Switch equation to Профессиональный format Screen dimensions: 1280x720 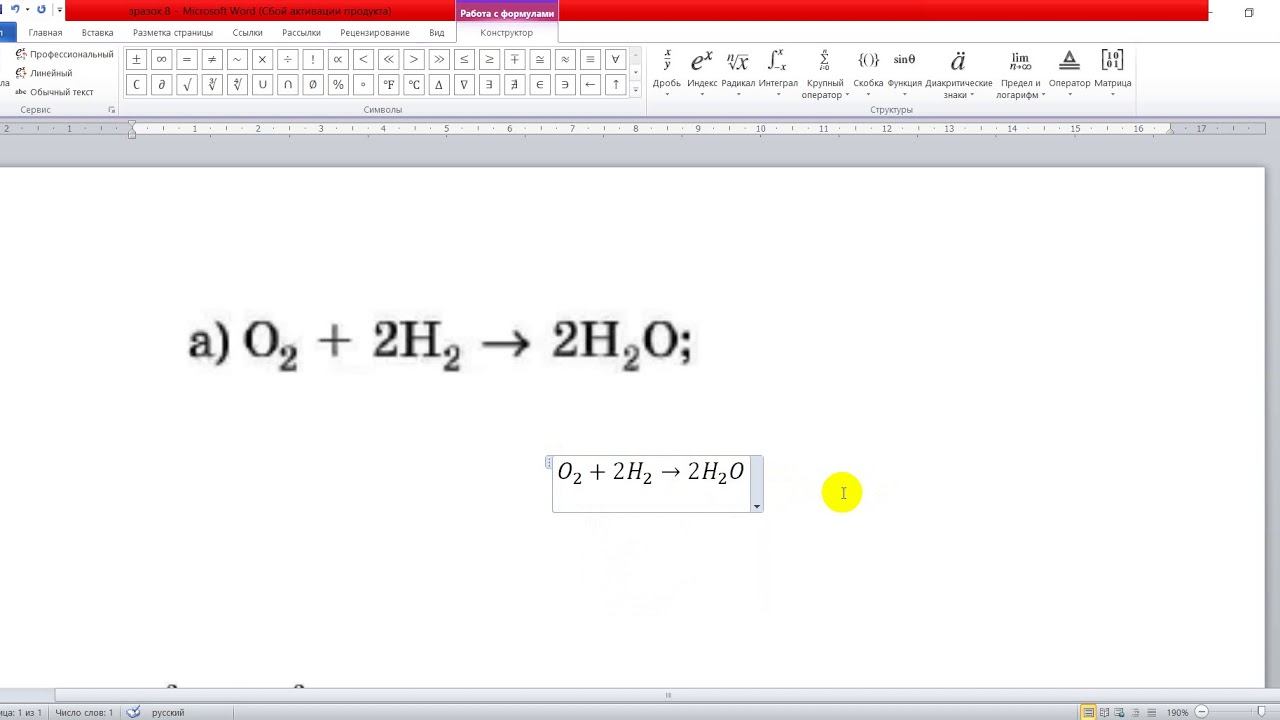(x=64, y=54)
